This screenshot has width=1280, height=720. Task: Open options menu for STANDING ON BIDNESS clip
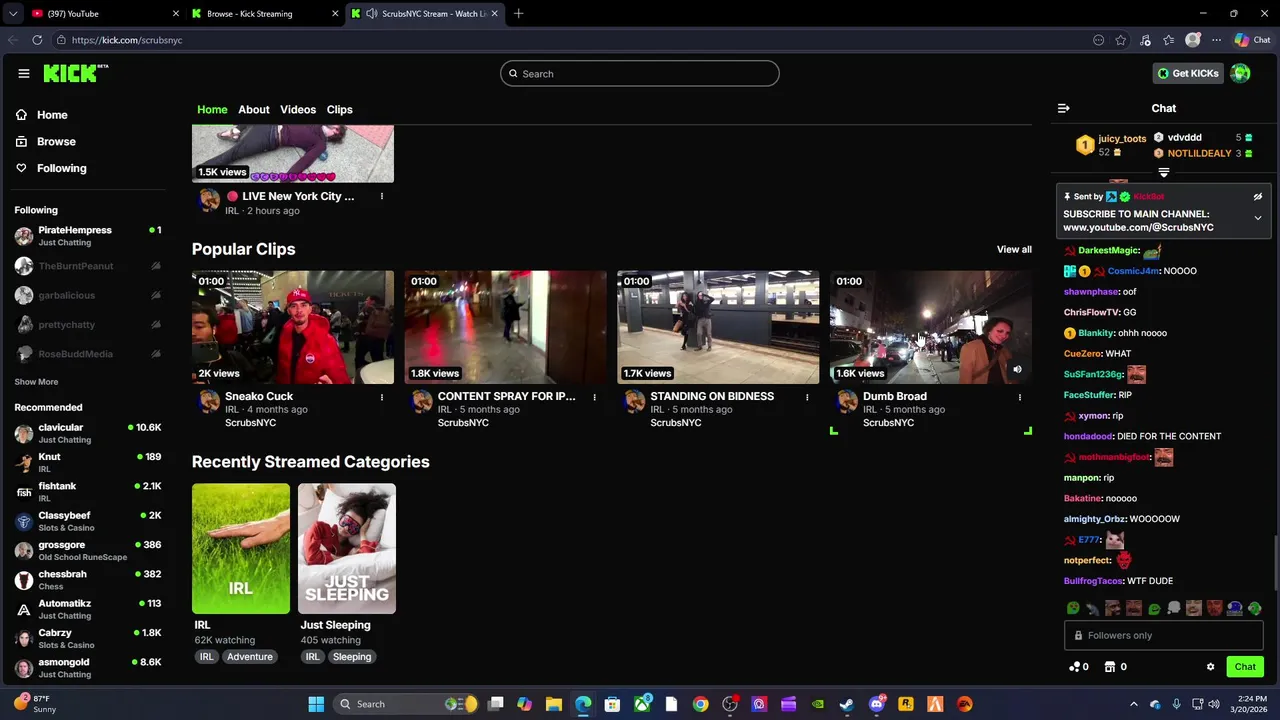pos(807,397)
